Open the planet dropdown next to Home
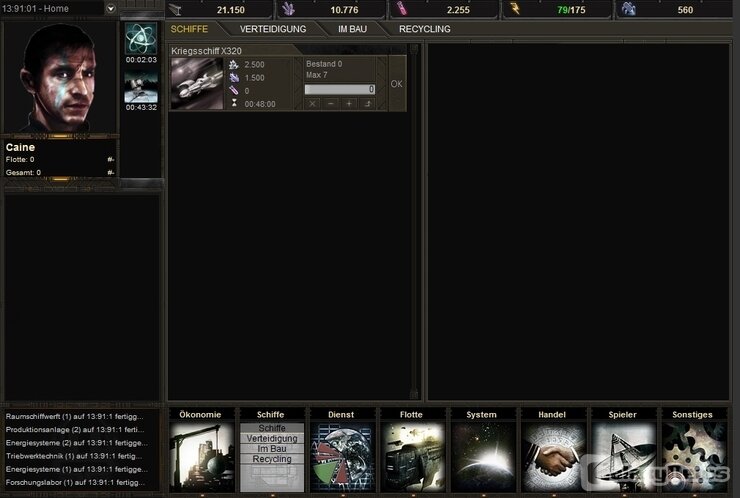The height and width of the screenshot is (498, 740). pos(110,8)
